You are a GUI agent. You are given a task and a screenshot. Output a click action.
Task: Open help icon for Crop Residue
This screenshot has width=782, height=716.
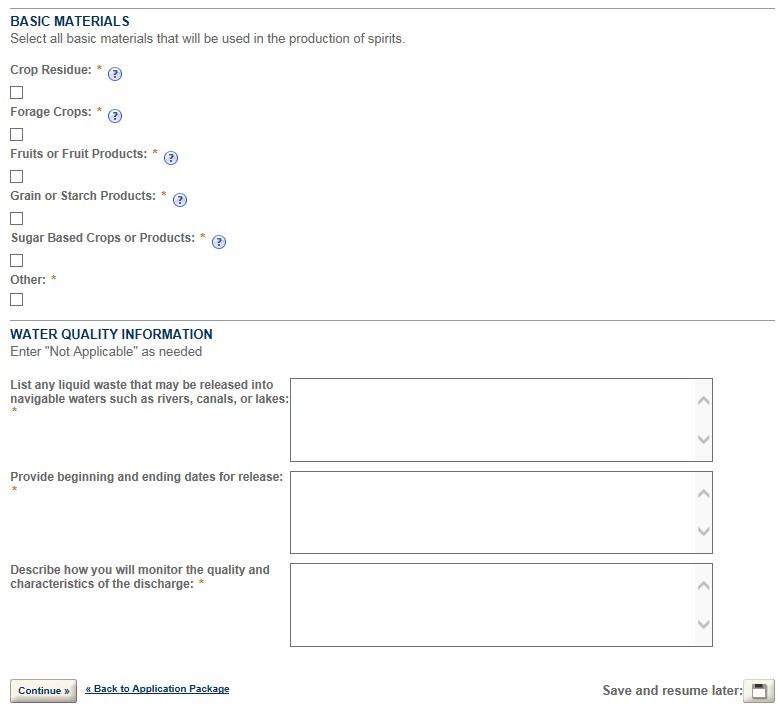point(115,74)
